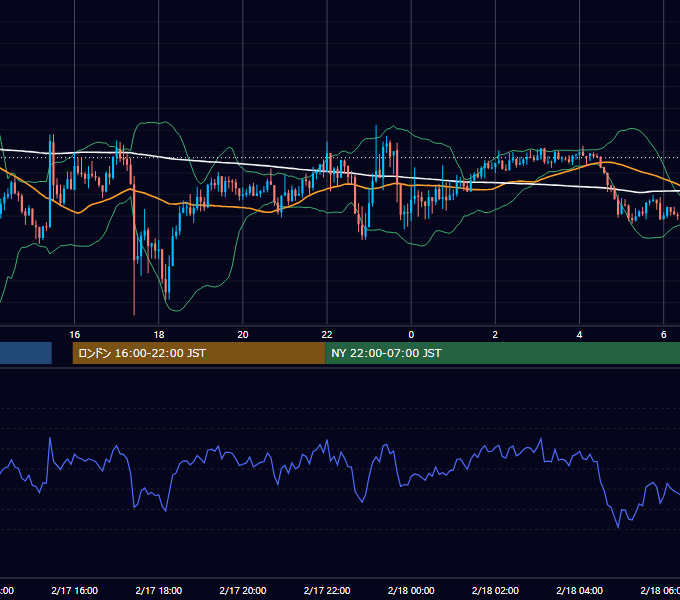680x600 pixels.
Task: Click the 2/17 18:00 time axis label
Action: click(x=159, y=590)
